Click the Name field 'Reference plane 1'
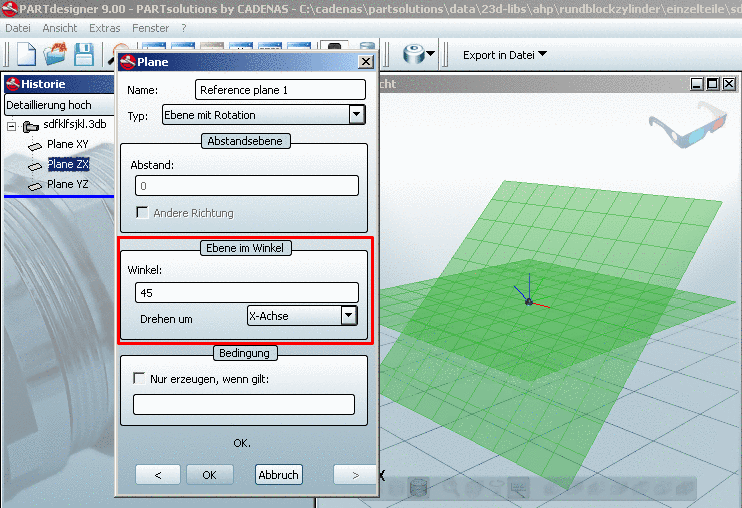 280,89
